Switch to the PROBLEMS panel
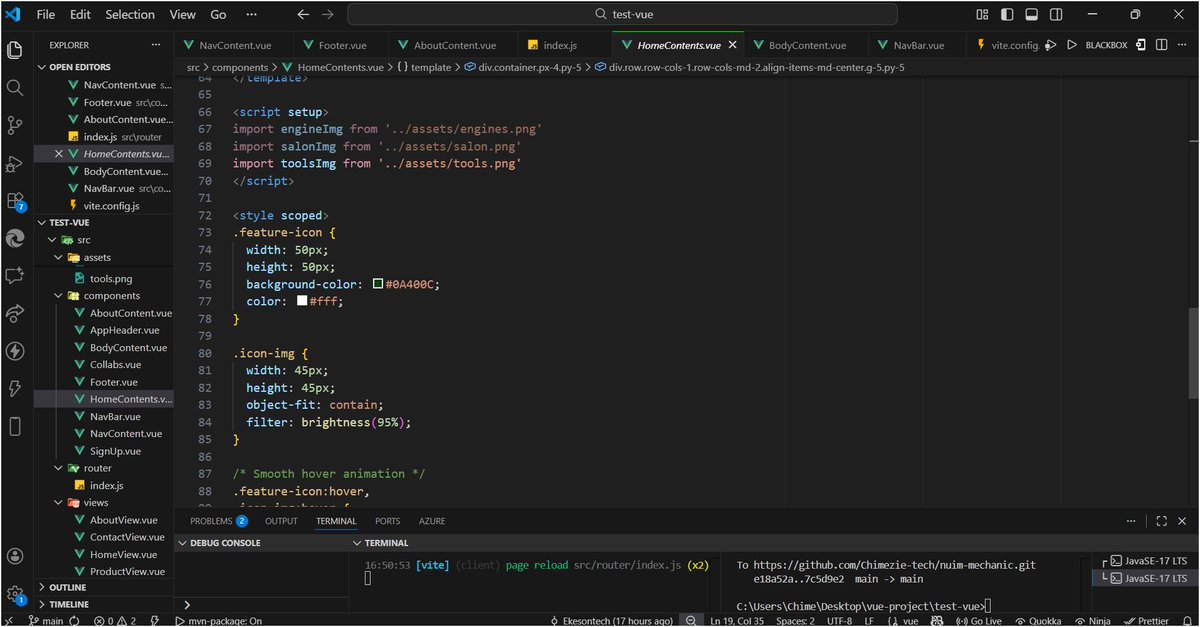 210,520
